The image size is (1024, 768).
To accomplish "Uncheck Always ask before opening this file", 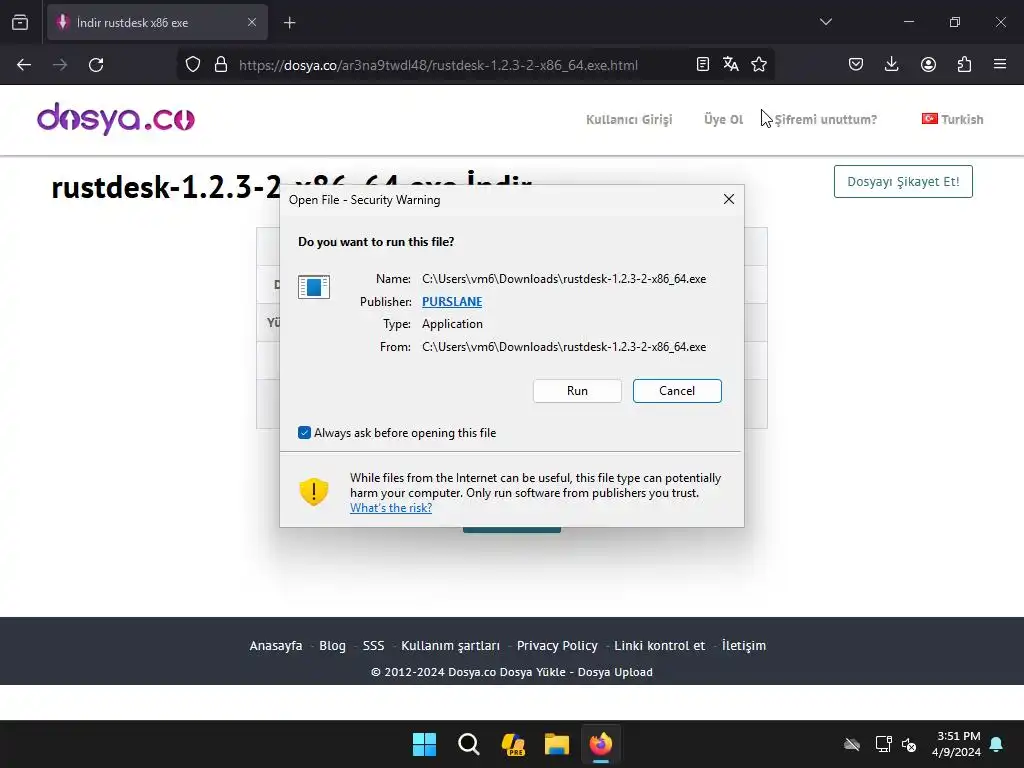I will (x=304, y=433).
